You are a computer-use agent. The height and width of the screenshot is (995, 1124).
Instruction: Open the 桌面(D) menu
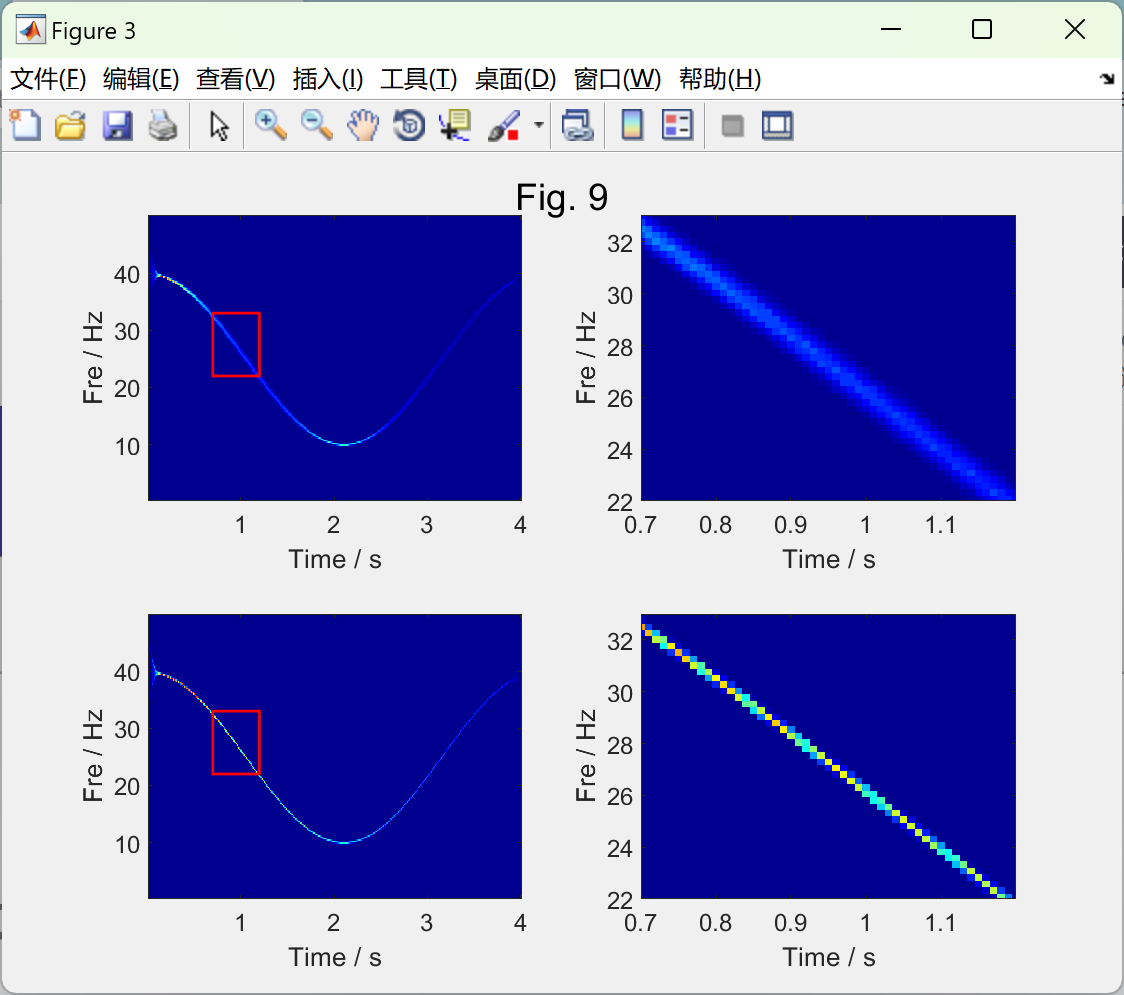[x=515, y=79]
